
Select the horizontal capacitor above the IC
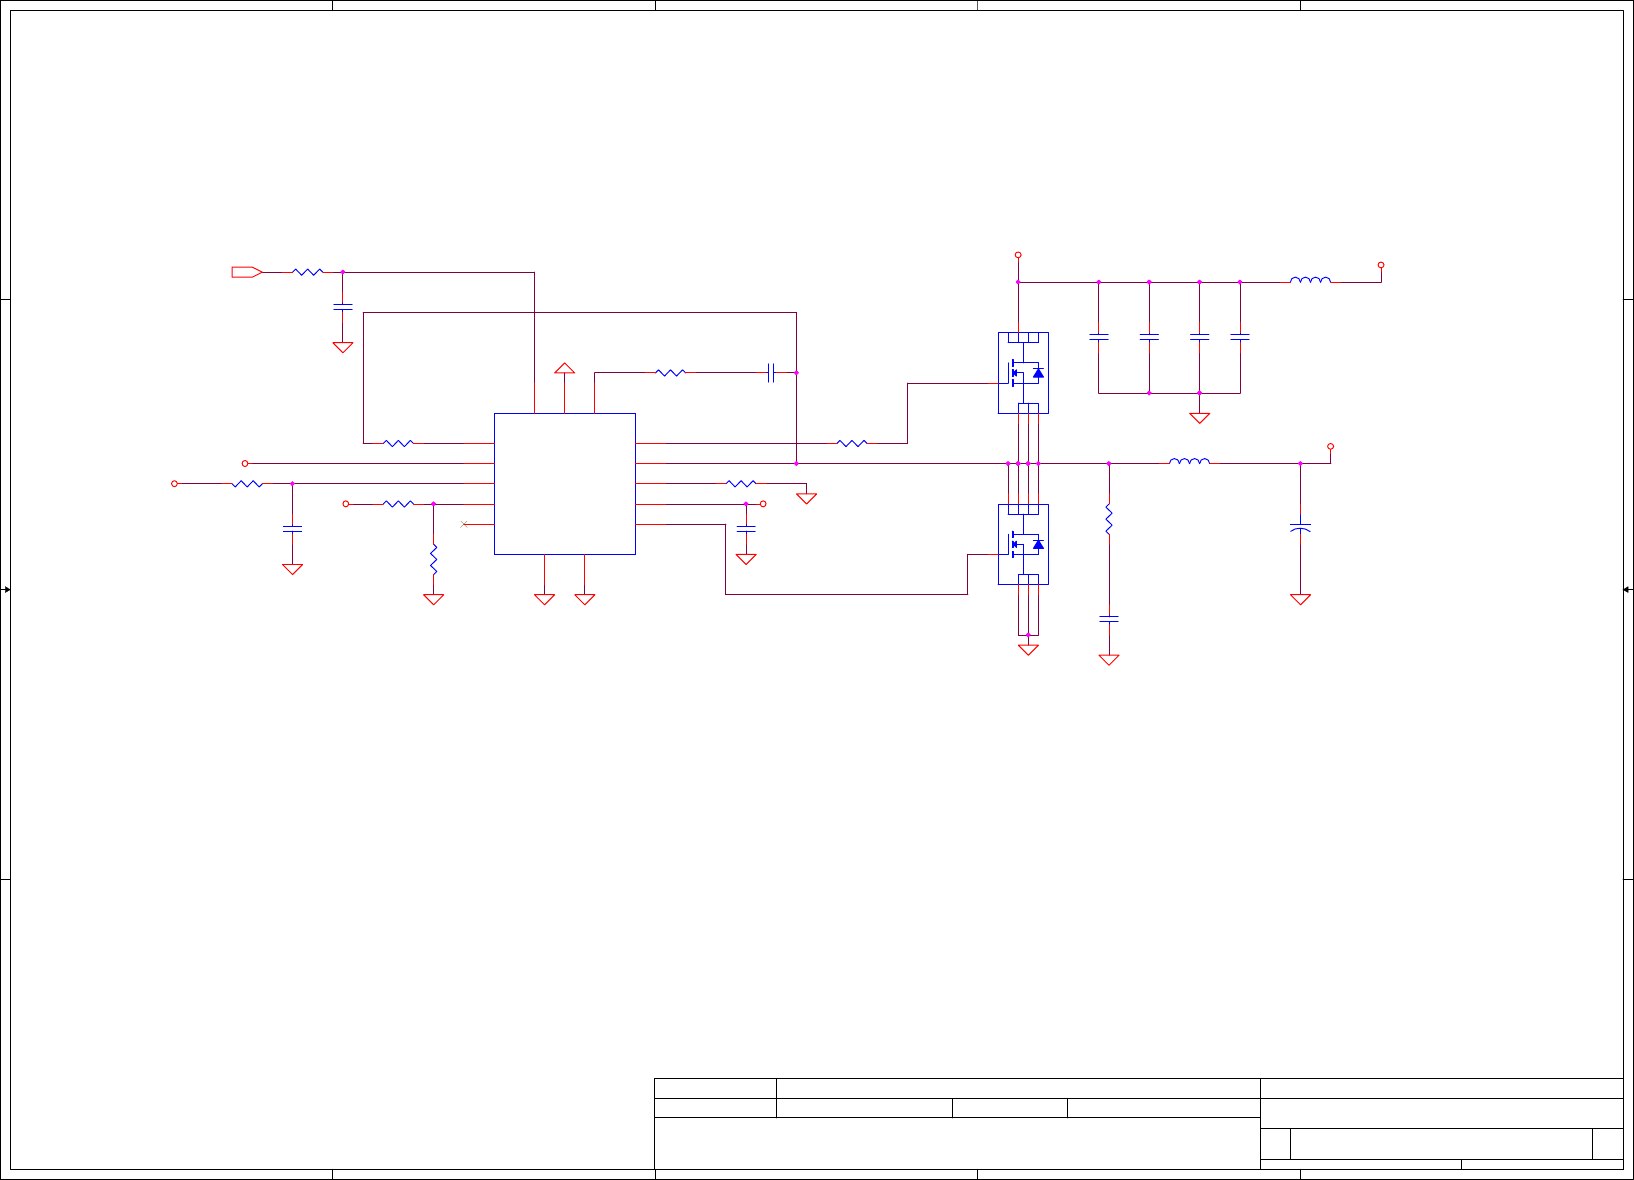[771, 373]
